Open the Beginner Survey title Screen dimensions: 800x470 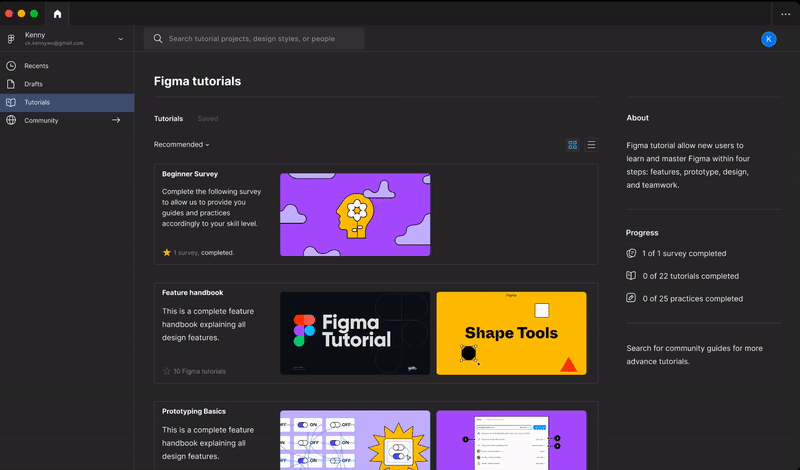(x=190, y=174)
